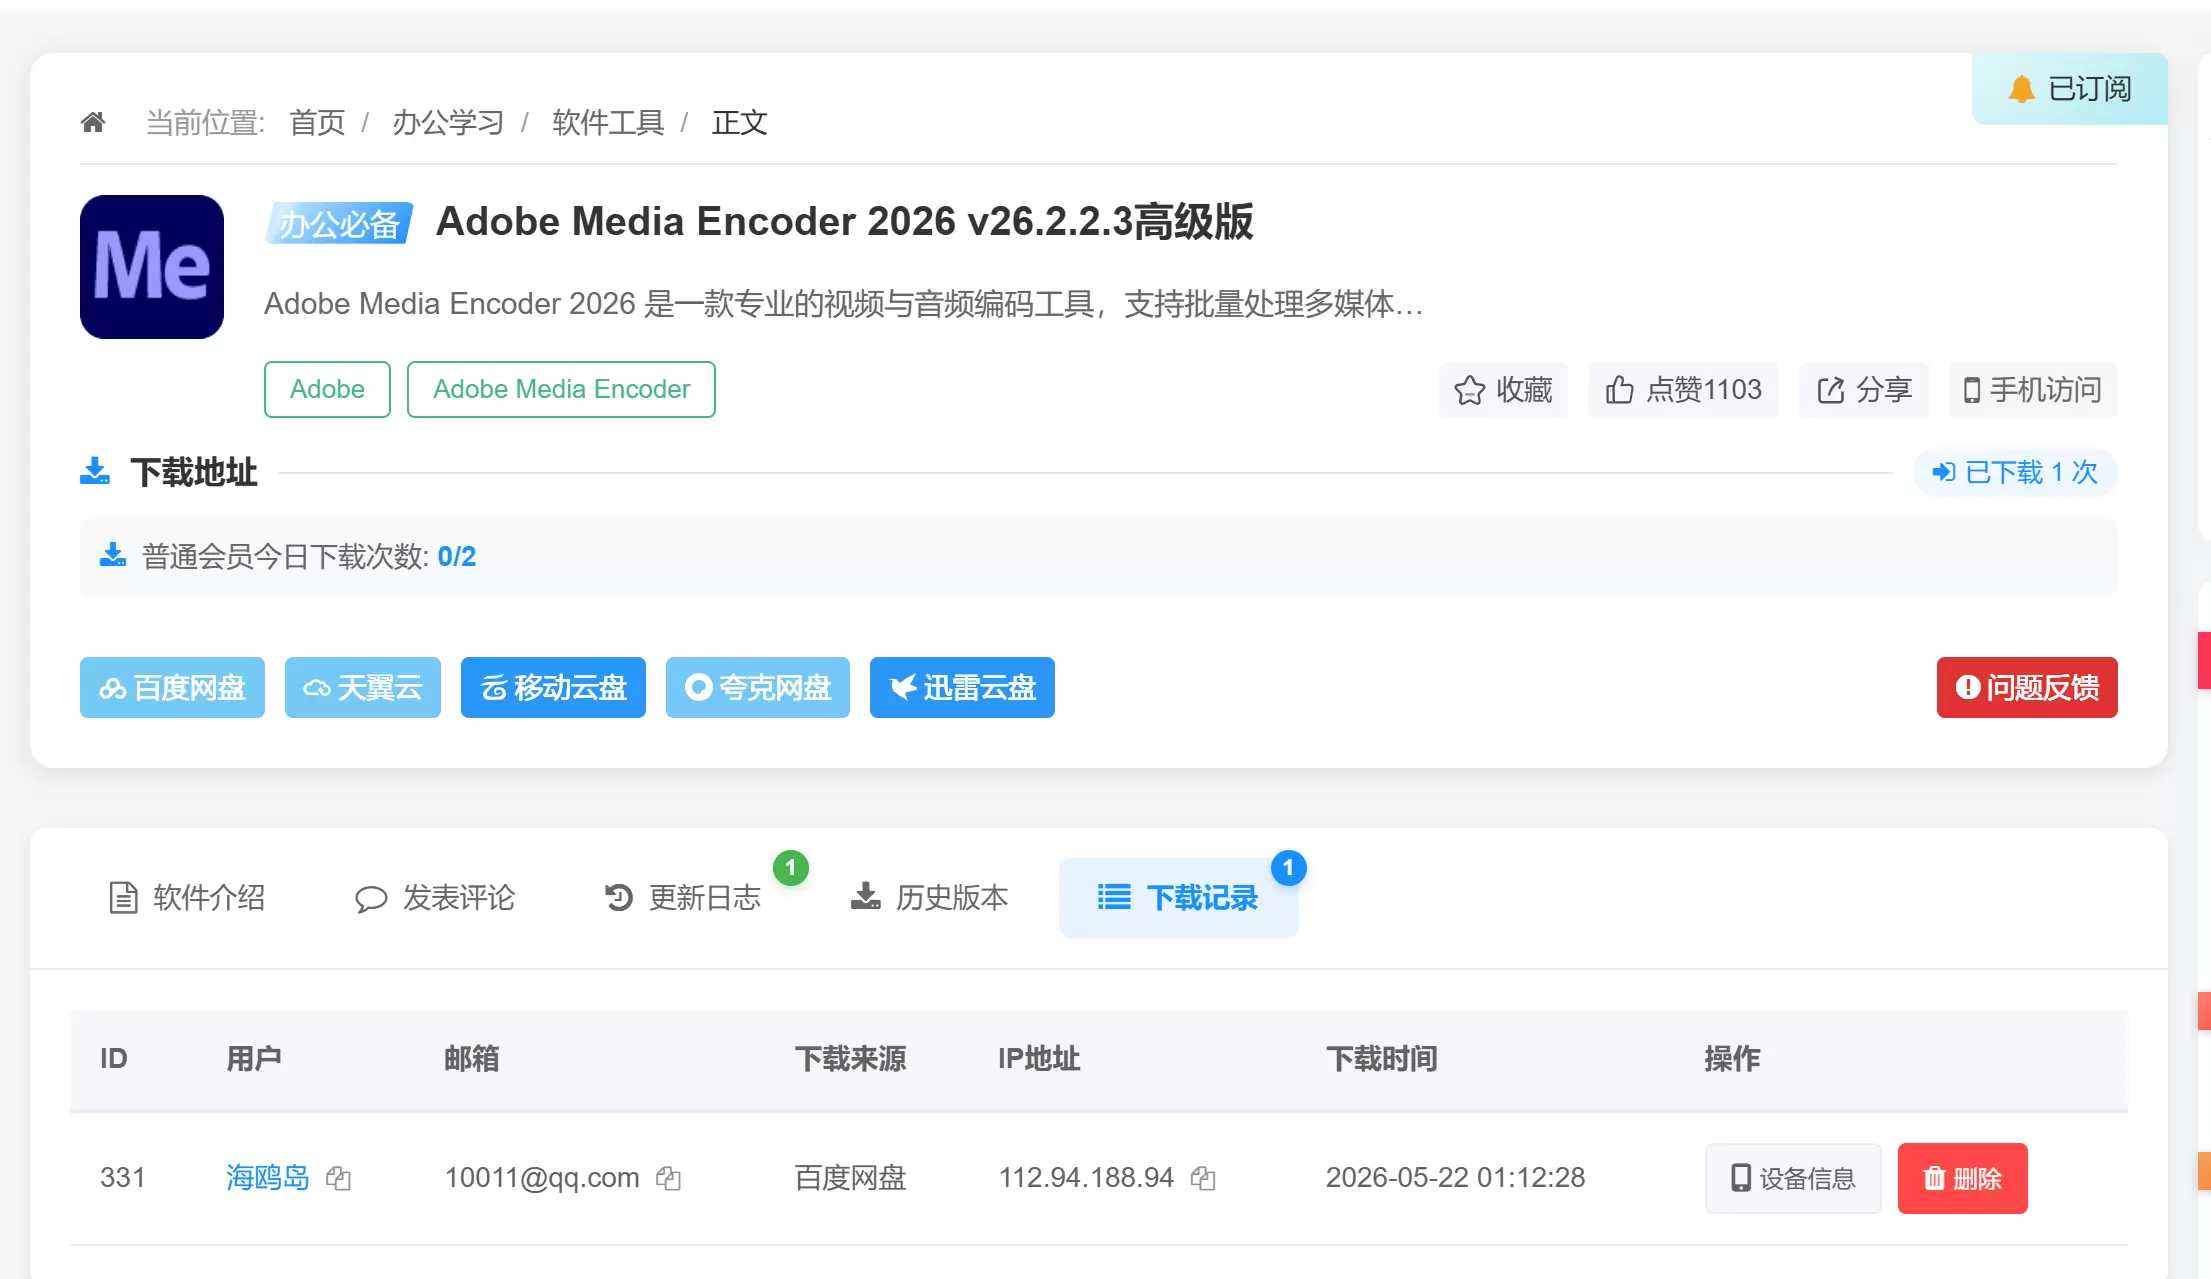Click the 下载地址 section heading icon
Image resolution: width=2211 pixels, height=1279 pixels.
point(95,471)
